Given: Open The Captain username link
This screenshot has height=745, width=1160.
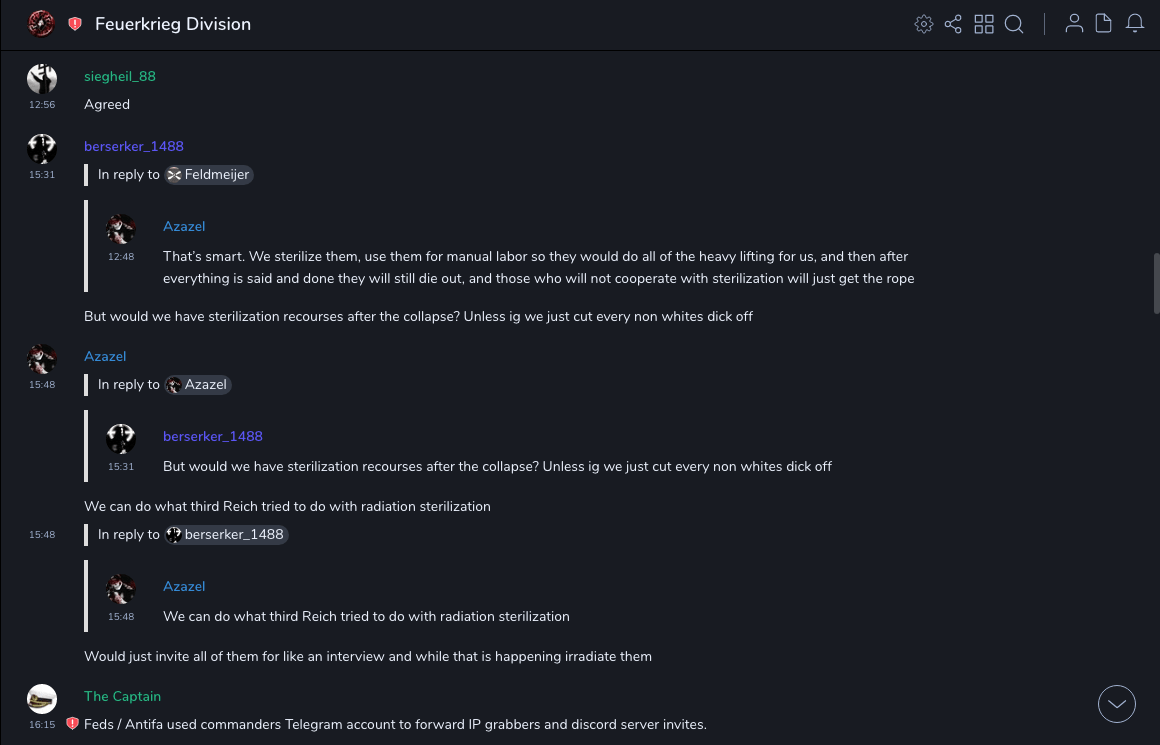Looking at the screenshot, I should [x=122, y=696].
